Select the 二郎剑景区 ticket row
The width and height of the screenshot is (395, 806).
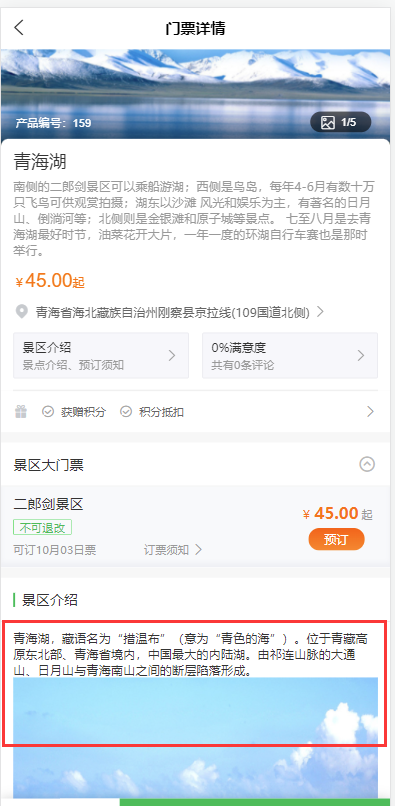(195, 526)
